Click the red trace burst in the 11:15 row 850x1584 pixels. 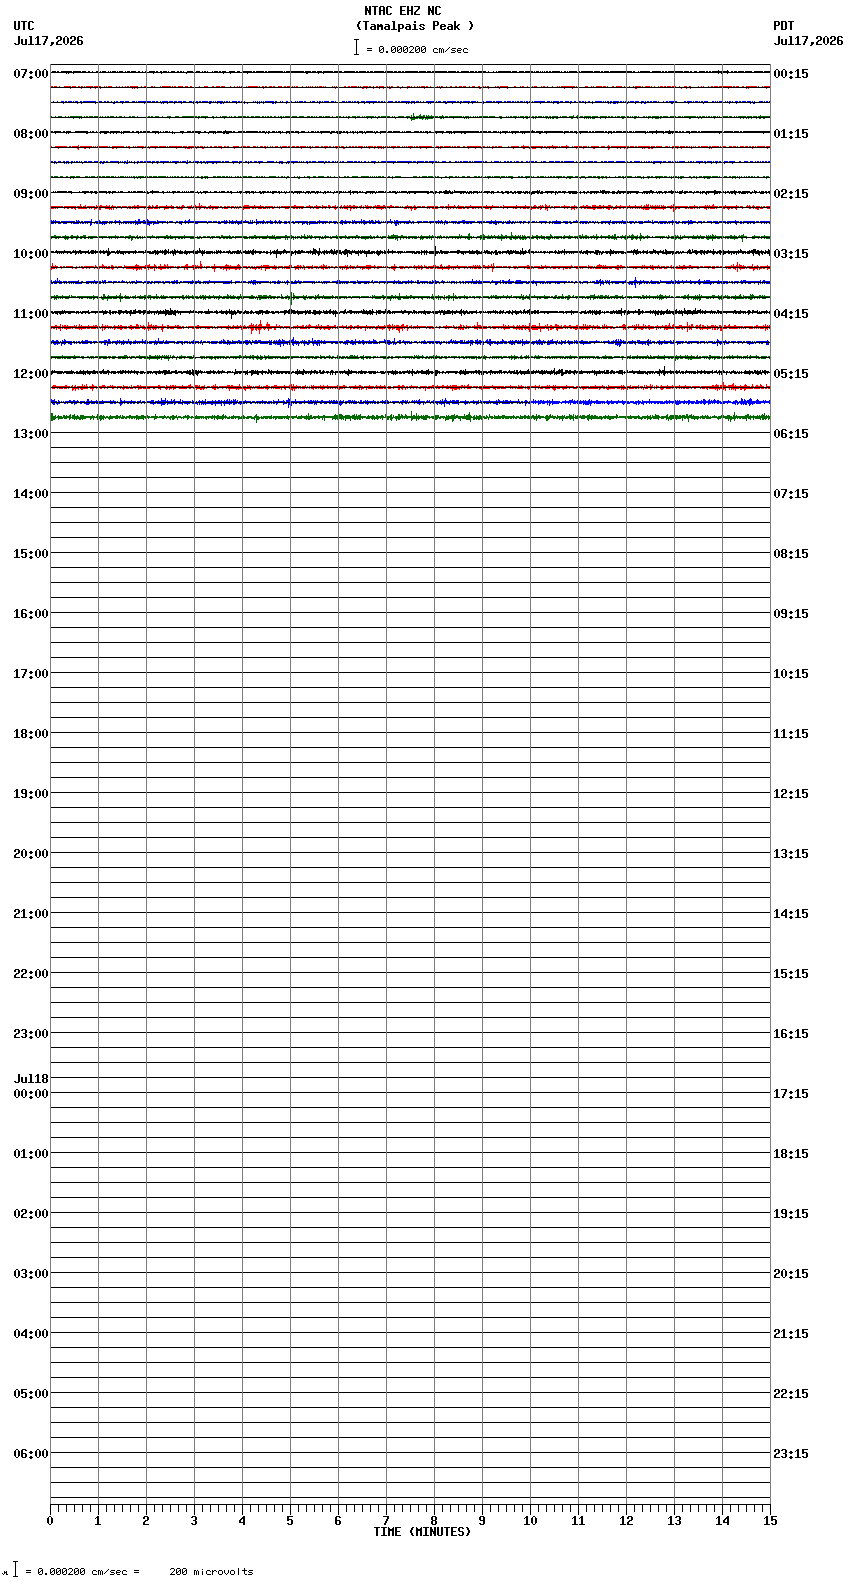(260, 327)
